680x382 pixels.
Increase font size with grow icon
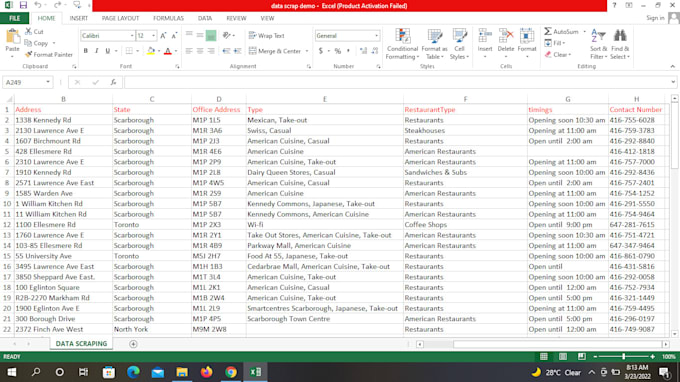tap(163, 36)
